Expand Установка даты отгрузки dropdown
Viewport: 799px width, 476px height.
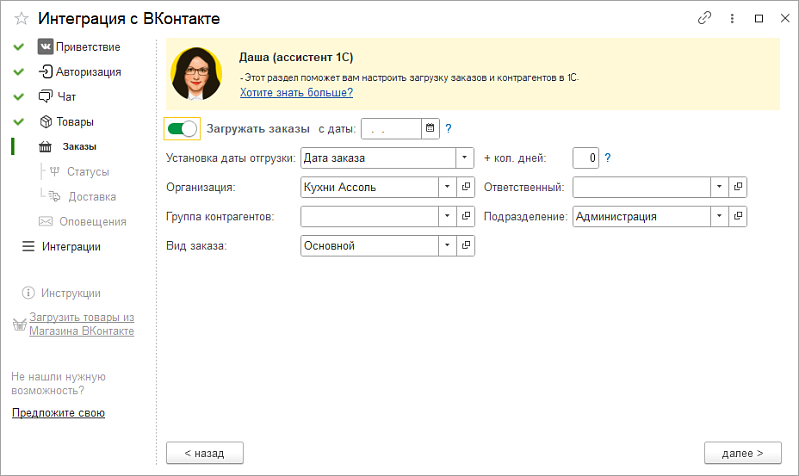point(464,158)
